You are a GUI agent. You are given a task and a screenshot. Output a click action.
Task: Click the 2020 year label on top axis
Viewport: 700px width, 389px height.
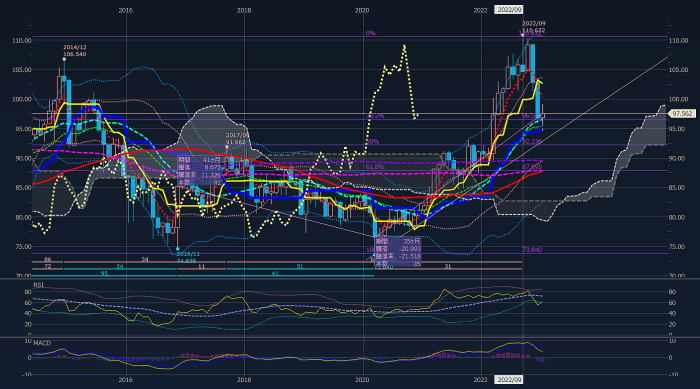pos(362,10)
